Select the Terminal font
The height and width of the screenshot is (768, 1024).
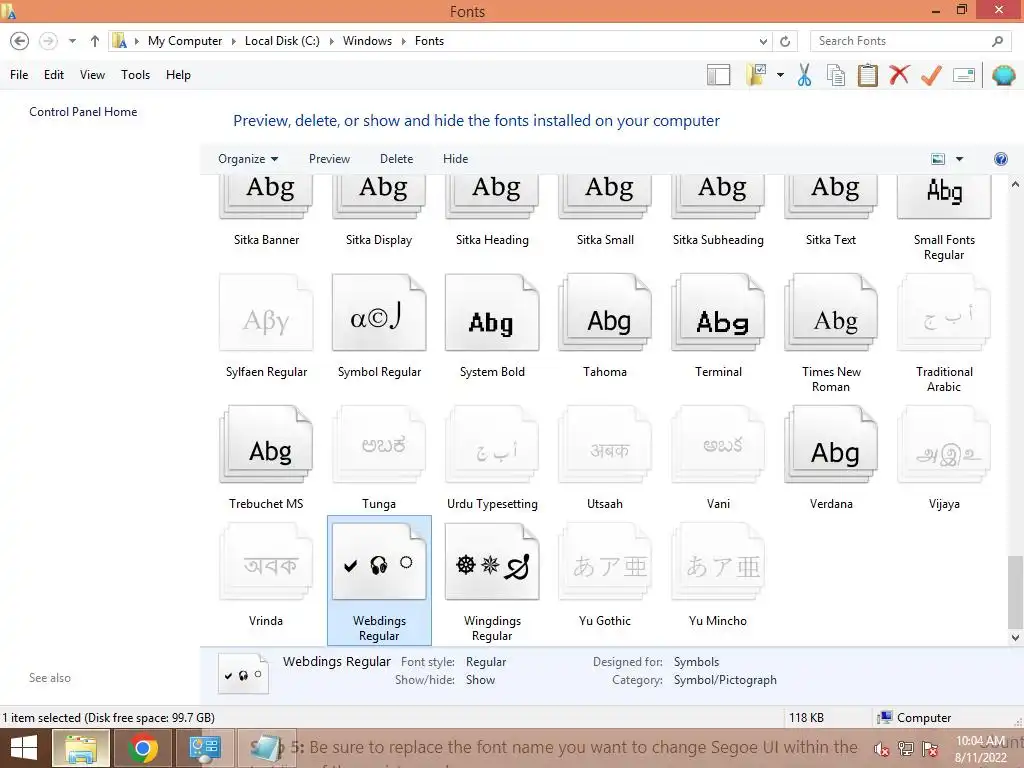[718, 326]
